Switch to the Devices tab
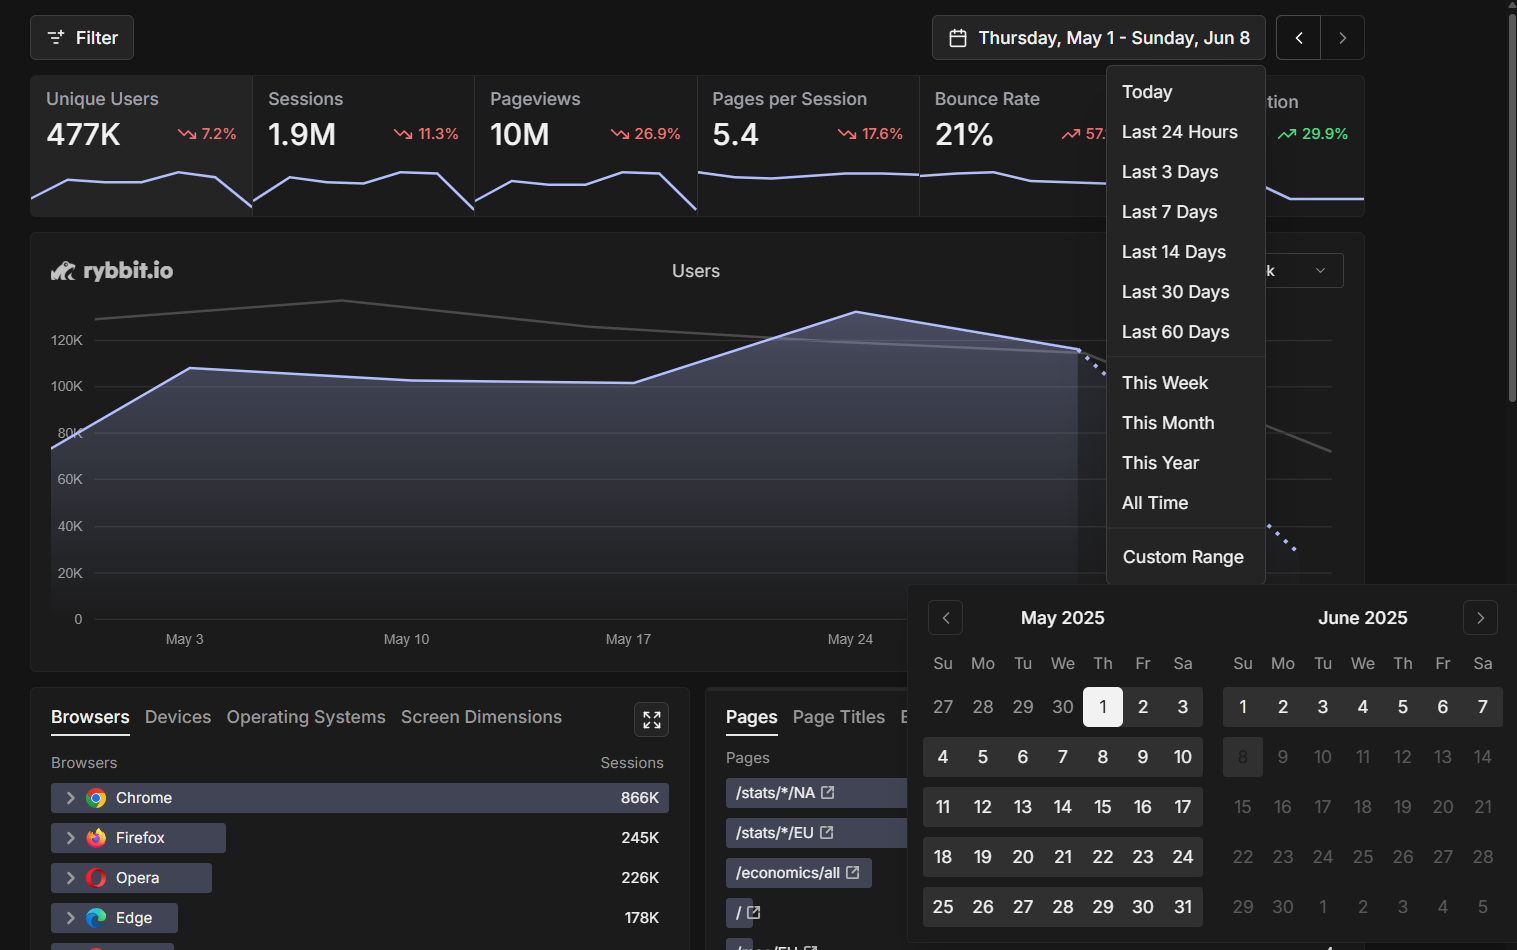1517x950 pixels. click(x=178, y=717)
